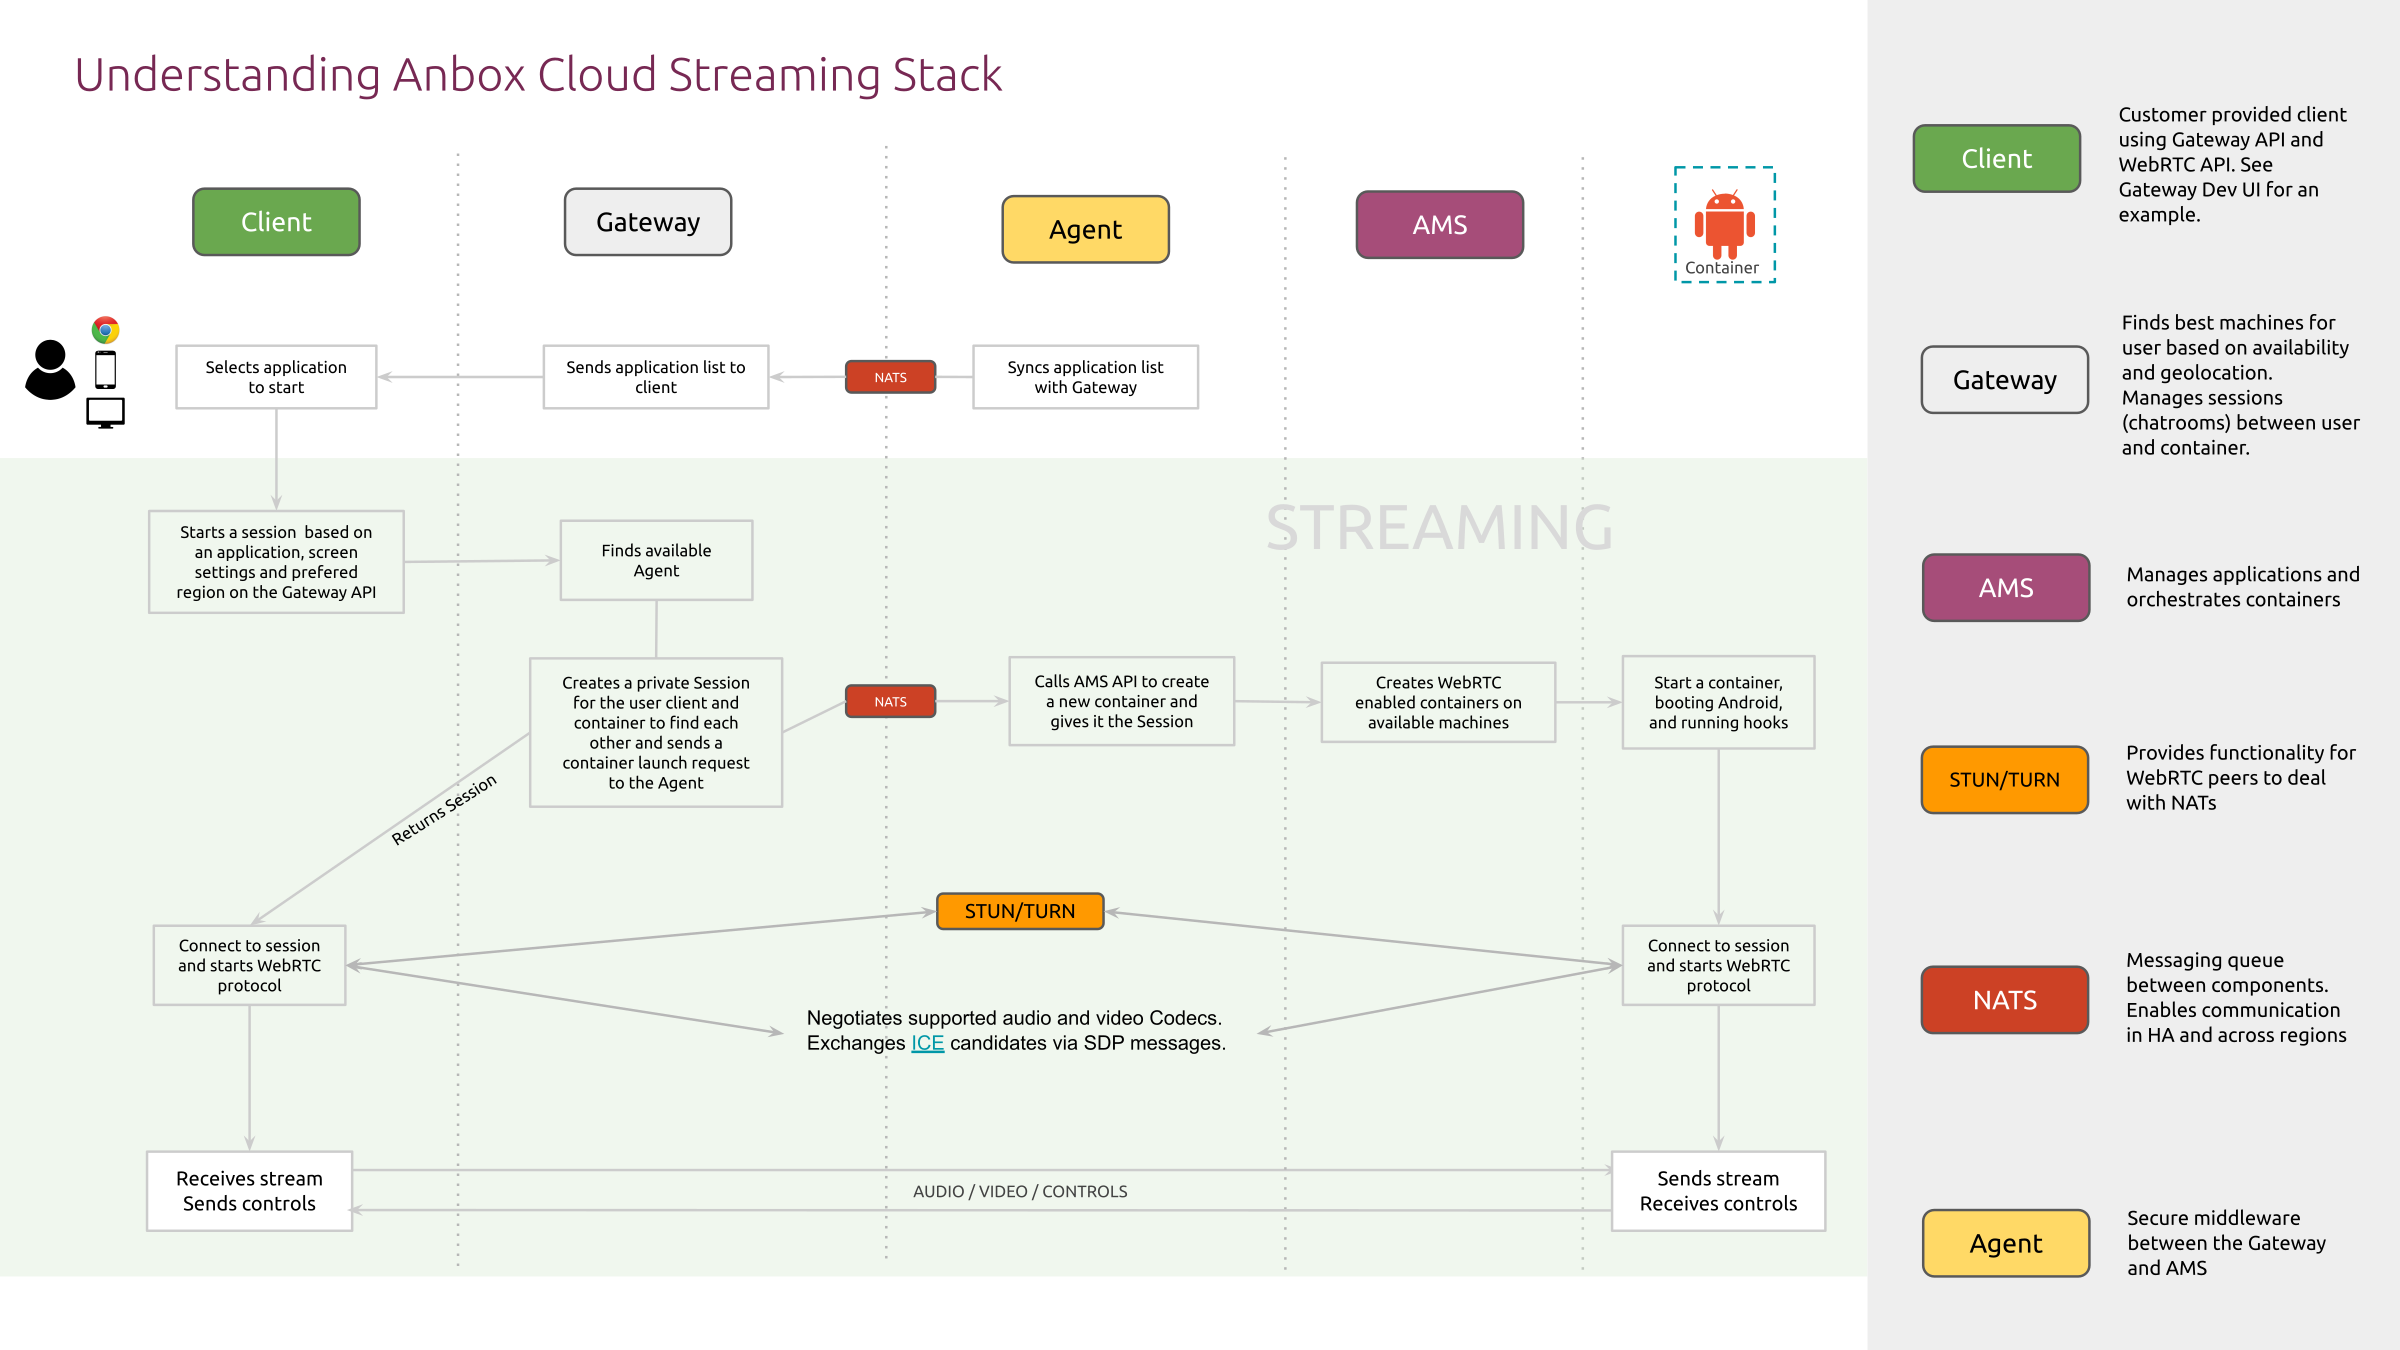The image size is (2400, 1350).
Task: Click the purple AMS header box in diagram
Action: pos(1440,225)
